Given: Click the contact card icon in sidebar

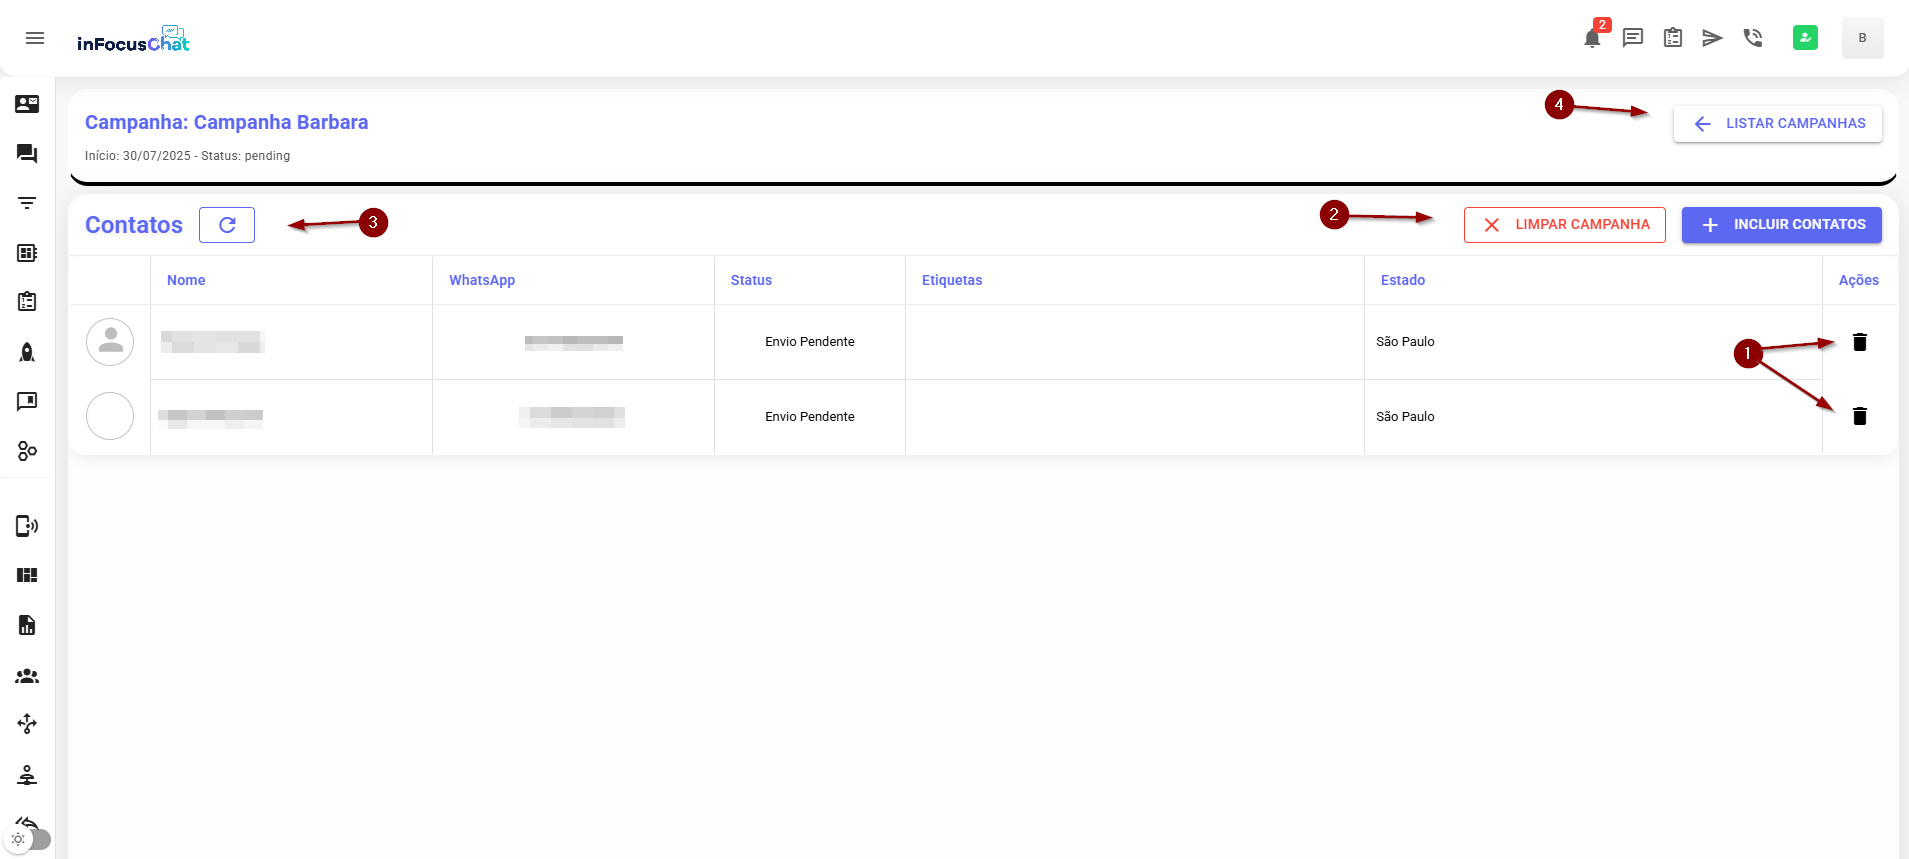Looking at the screenshot, I should tap(27, 104).
